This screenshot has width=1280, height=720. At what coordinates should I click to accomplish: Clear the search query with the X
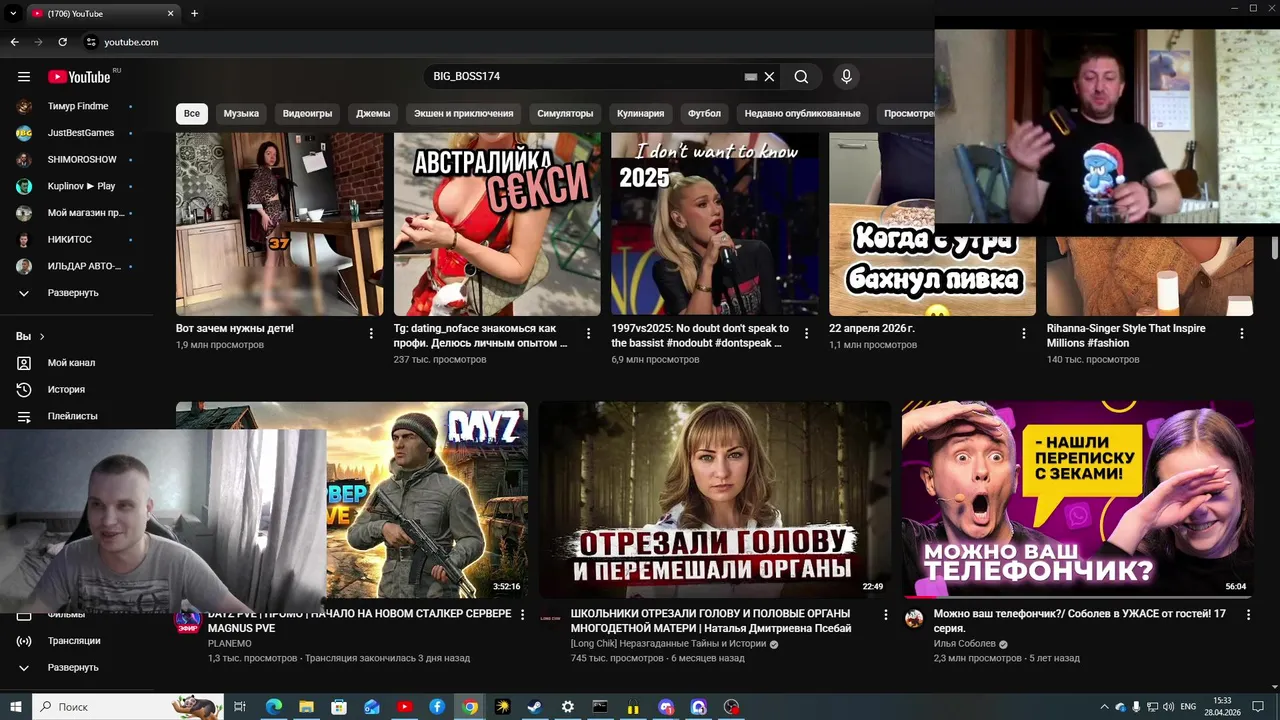(769, 77)
